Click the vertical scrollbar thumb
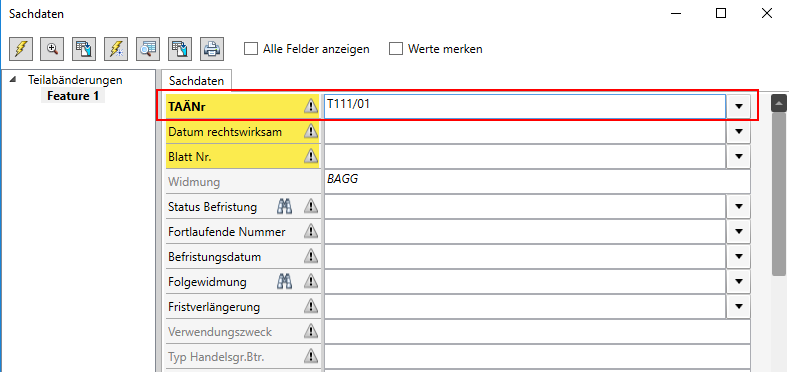The width and height of the screenshot is (789, 372). click(x=778, y=194)
